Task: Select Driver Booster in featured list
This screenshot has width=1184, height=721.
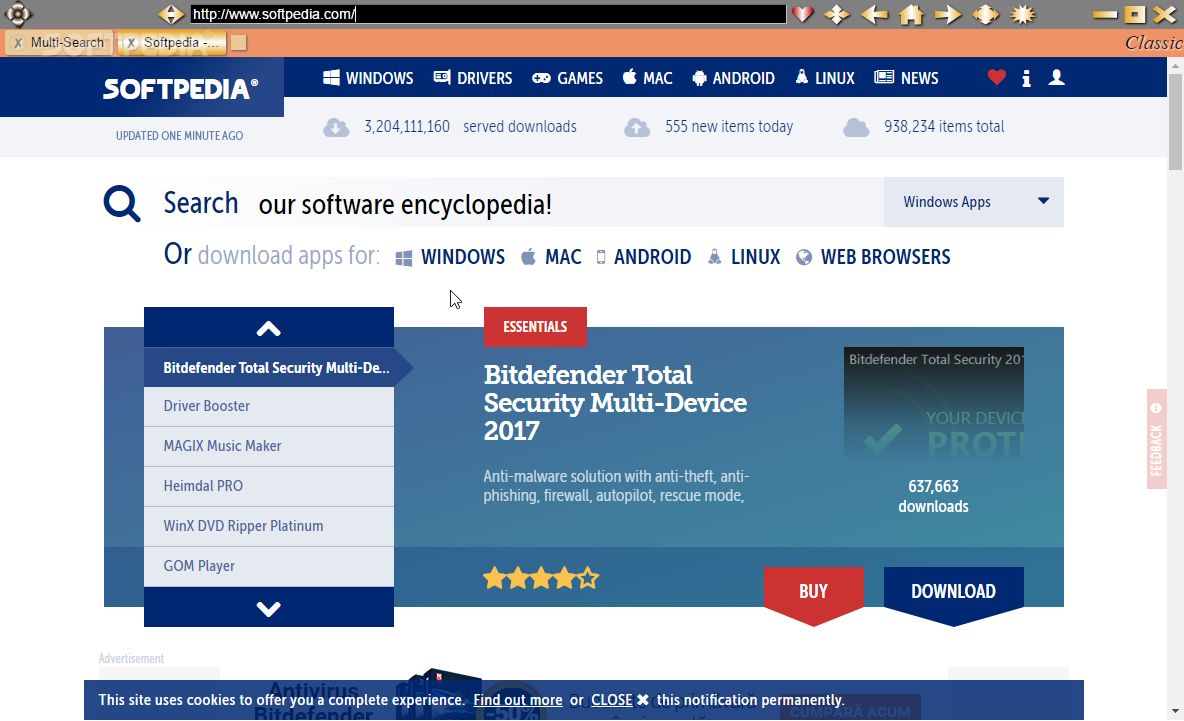Action: coord(269,406)
